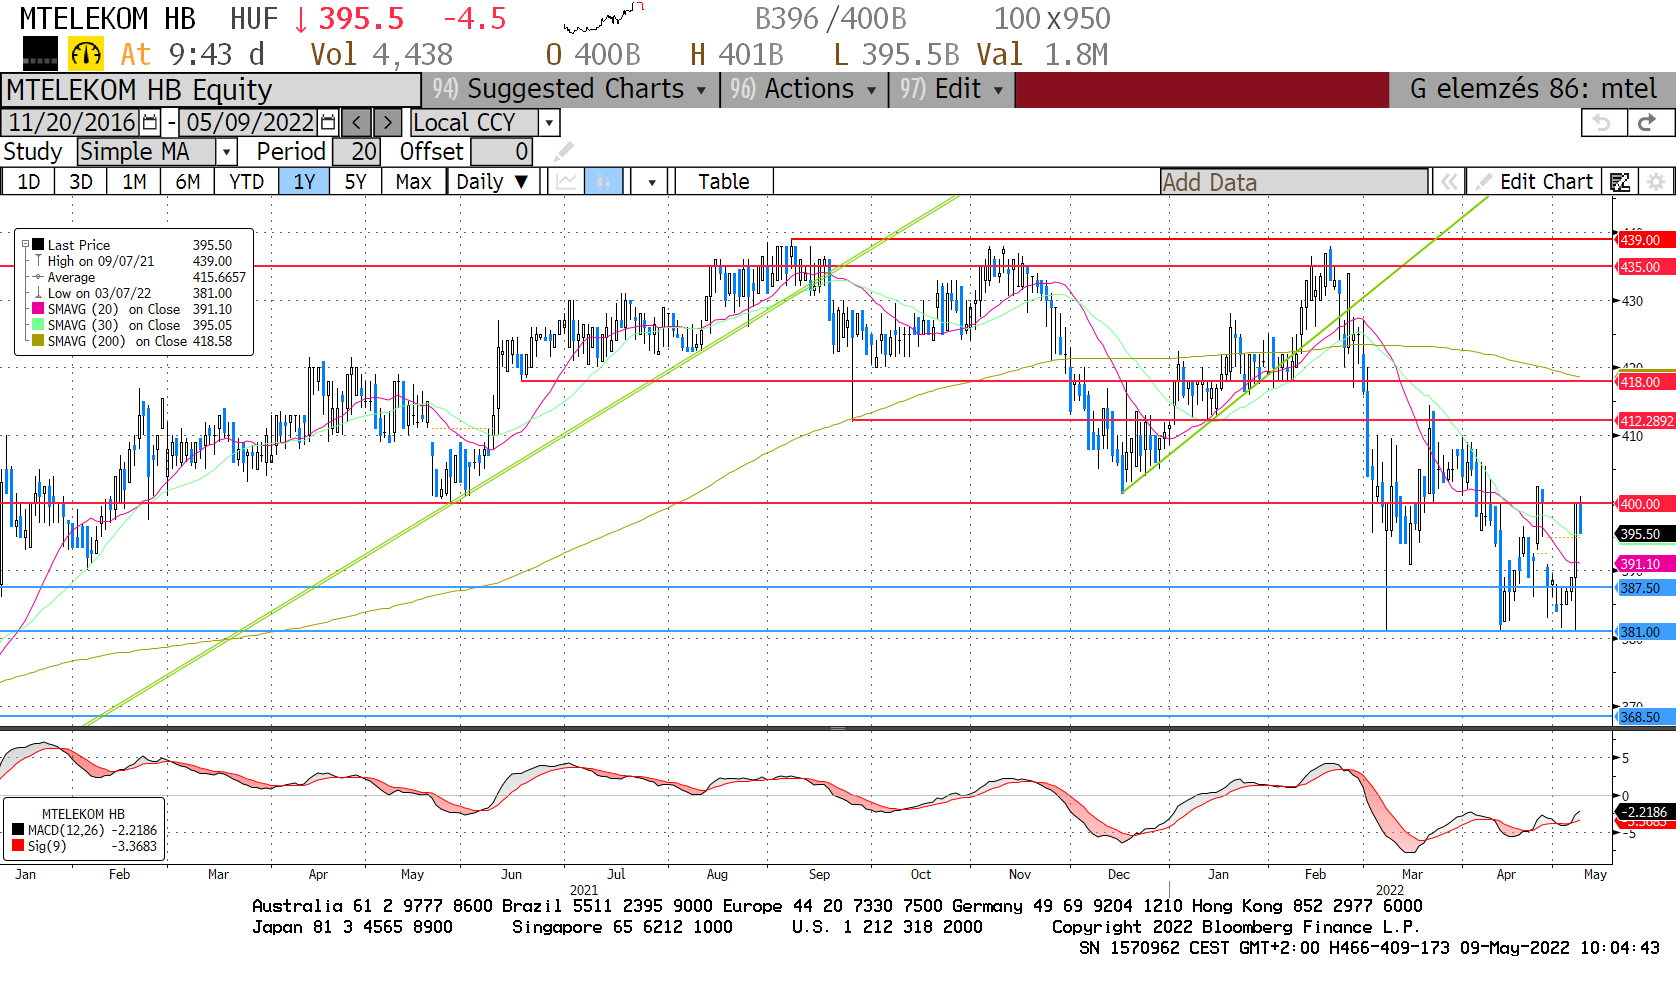The height and width of the screenshot is (991, 1676).
Task: Click the black Last Price color swatch
Action: (x=38, y=245)
